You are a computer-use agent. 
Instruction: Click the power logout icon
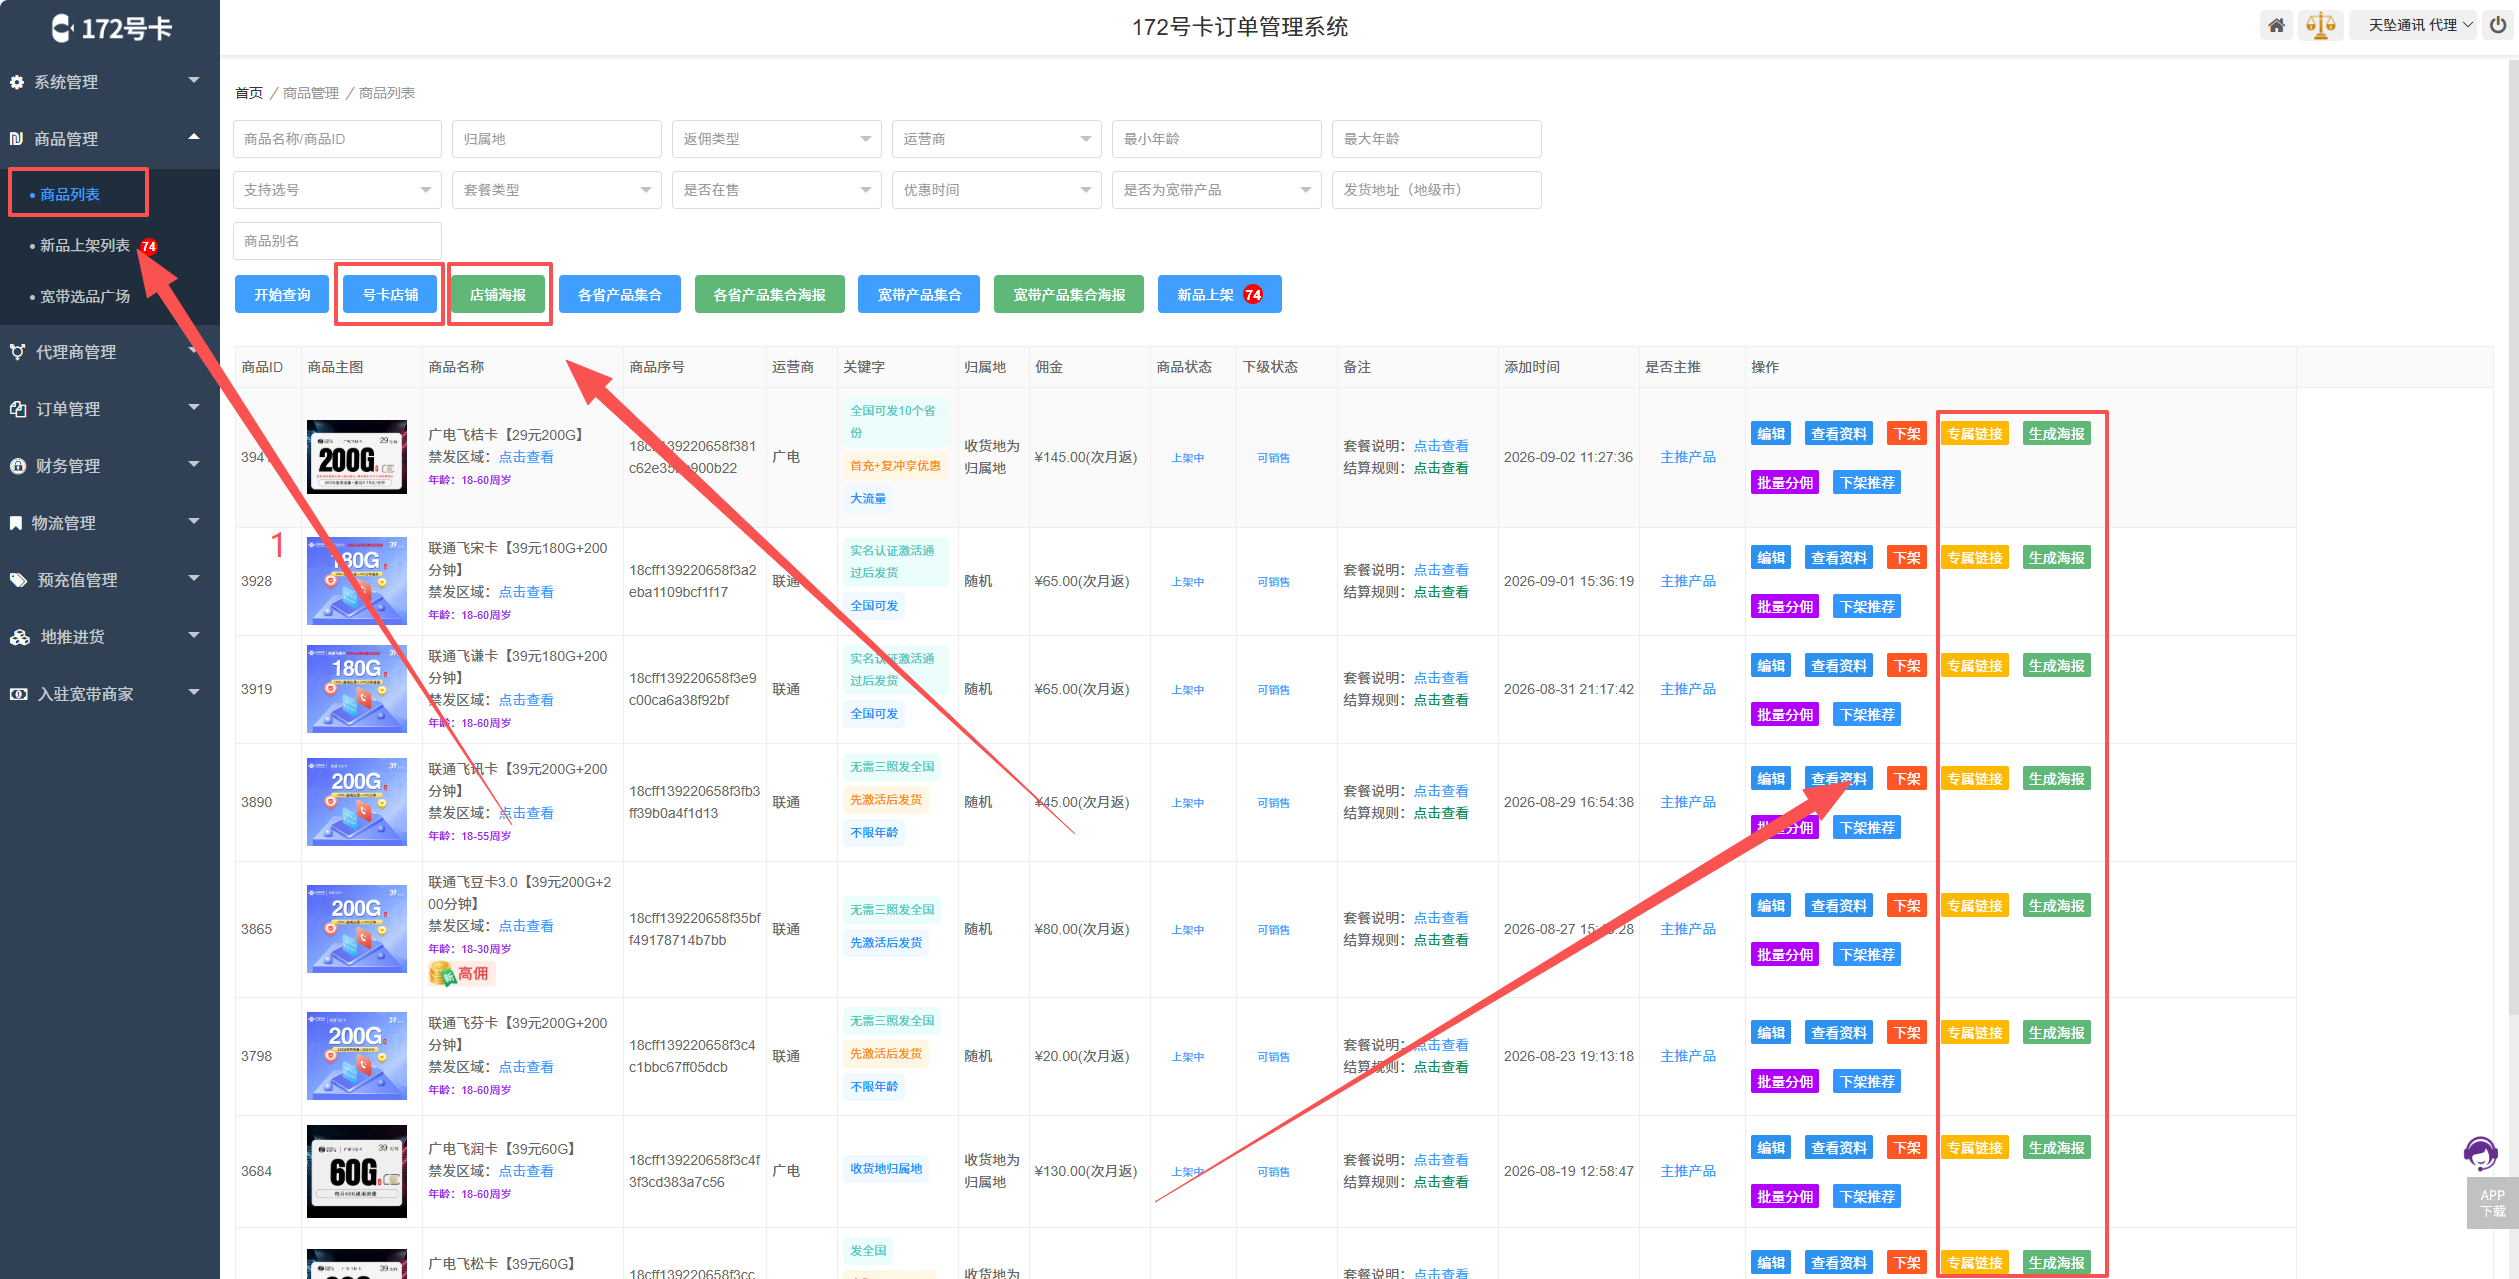pyautogui.click(x=2497, y=25)
